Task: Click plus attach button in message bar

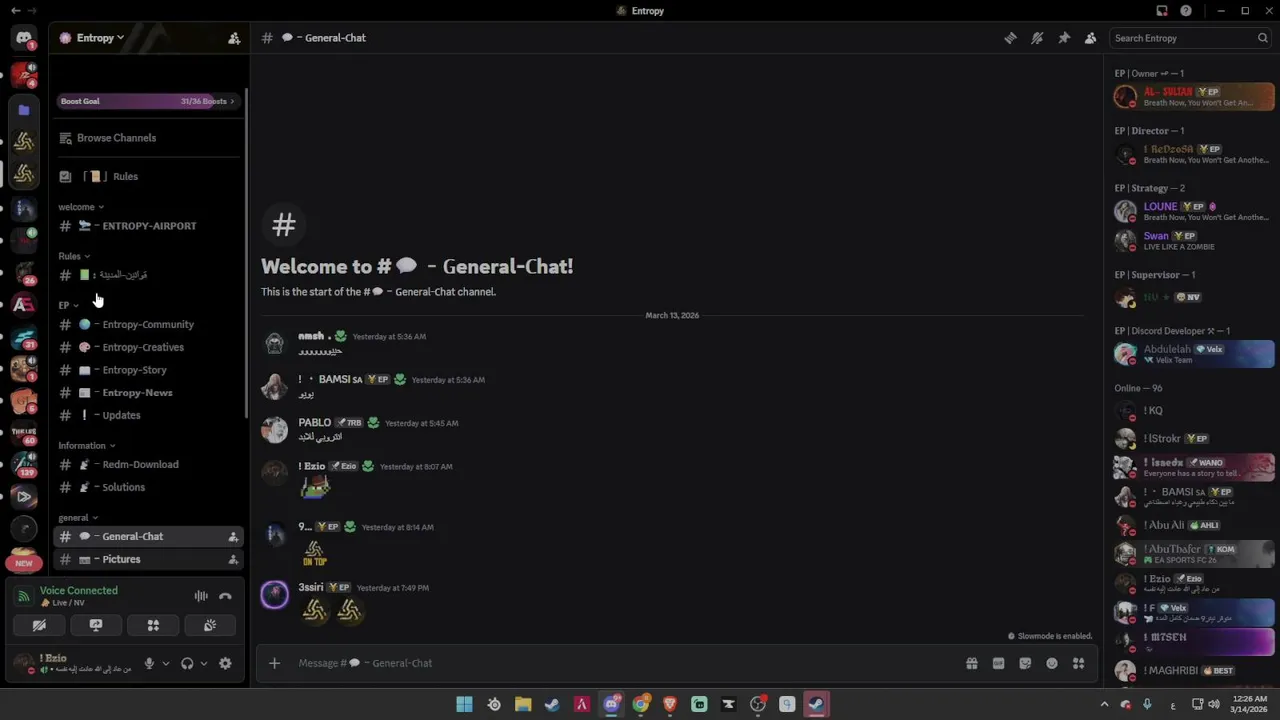Action: (x=274, y=663)
